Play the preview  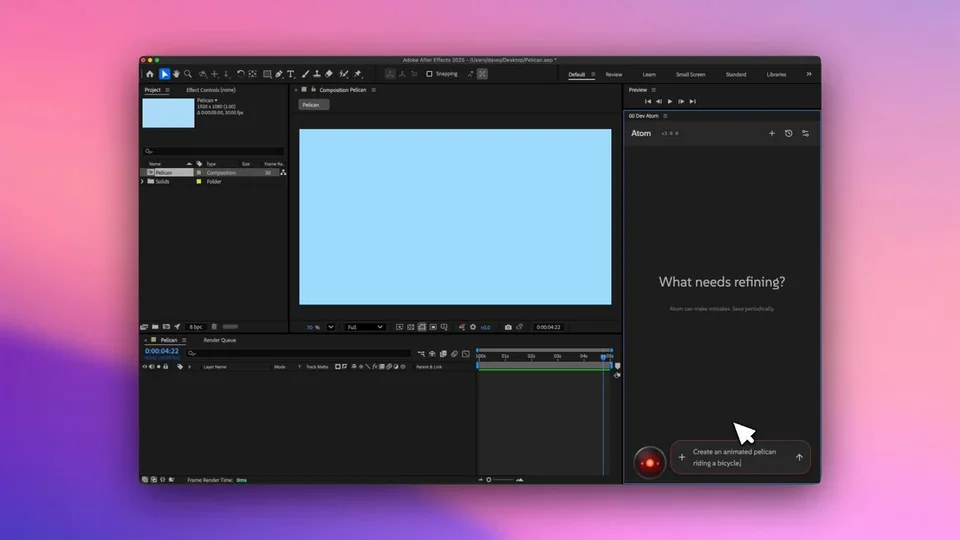pyautogui.click(x=670, y=102)
